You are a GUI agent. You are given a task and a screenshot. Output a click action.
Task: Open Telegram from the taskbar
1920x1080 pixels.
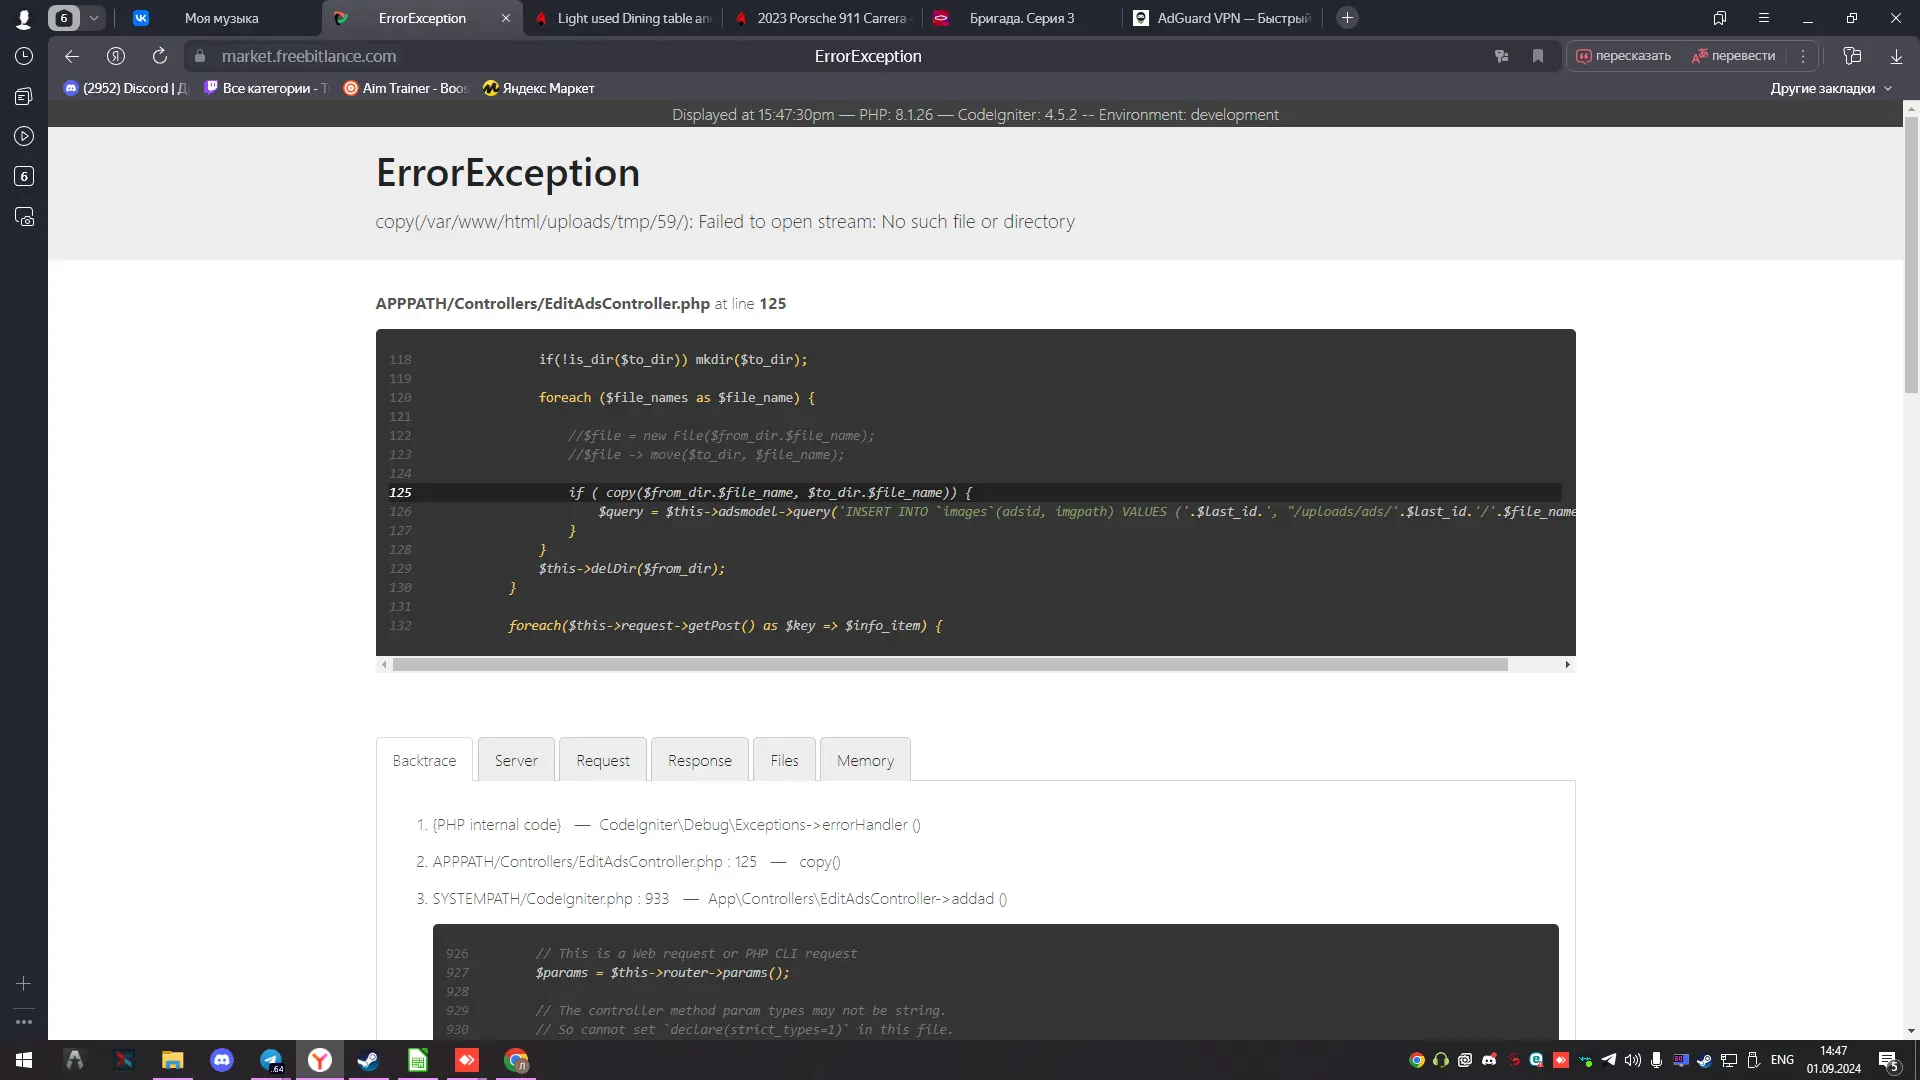point(271,1060)
